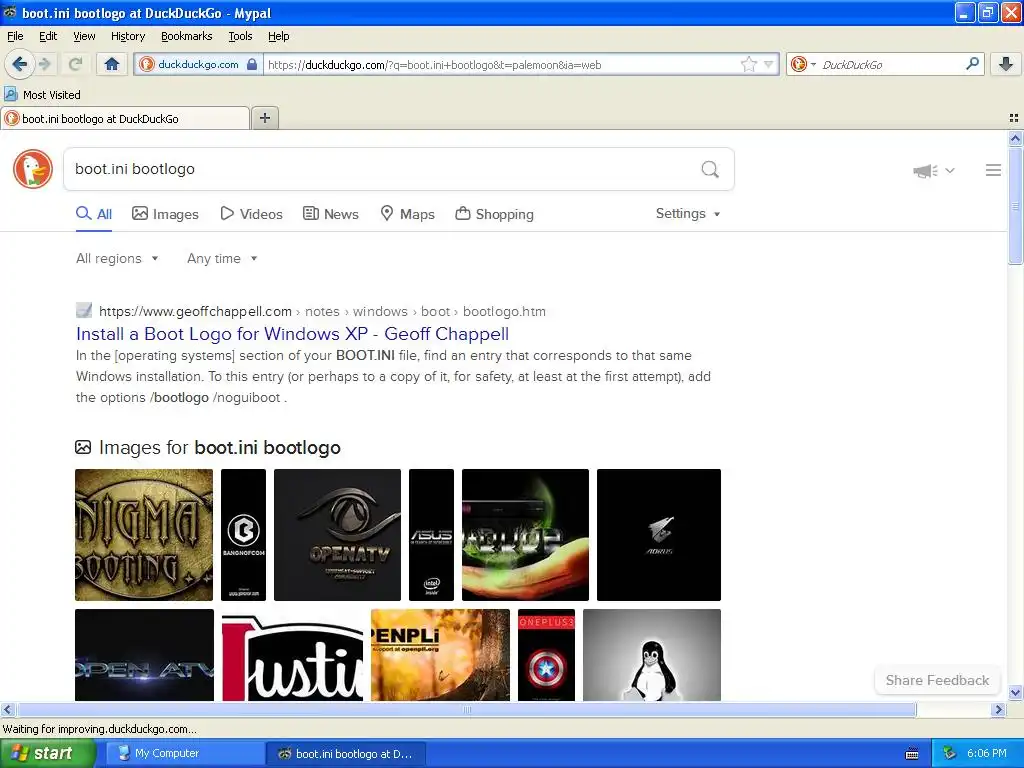This screenshot has height=768, width=1024.
Task: Click the vertical scrollbar down arrow
Action: 1015,693
